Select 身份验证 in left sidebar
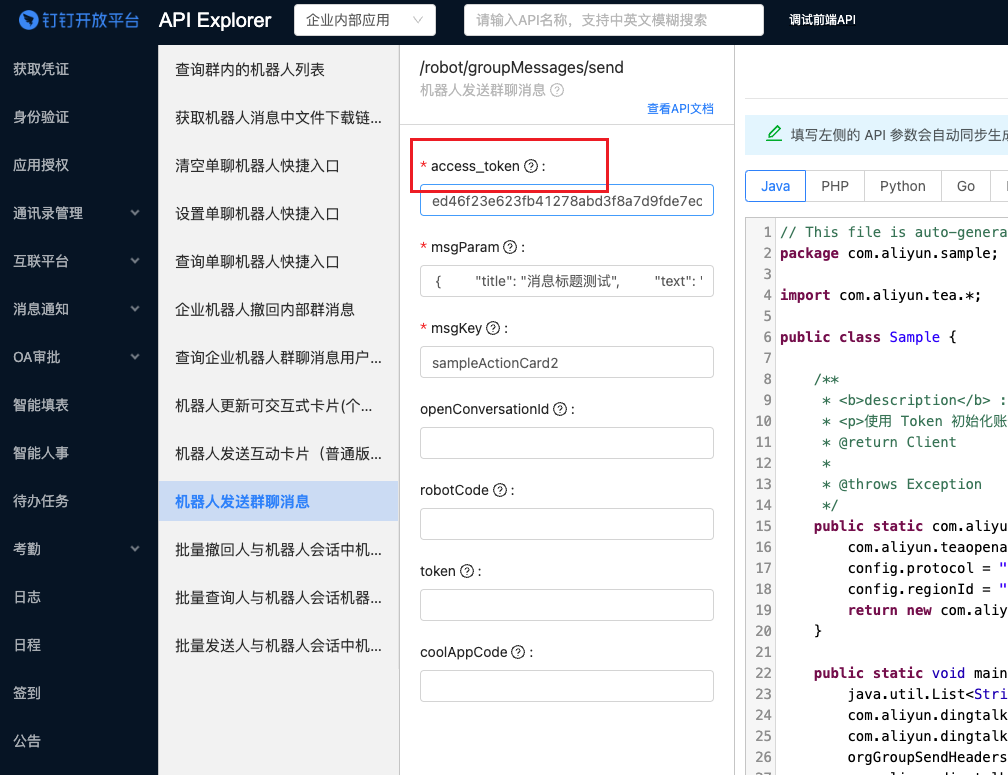Viewport: 1008px width, 775px height. coord(40,118)
